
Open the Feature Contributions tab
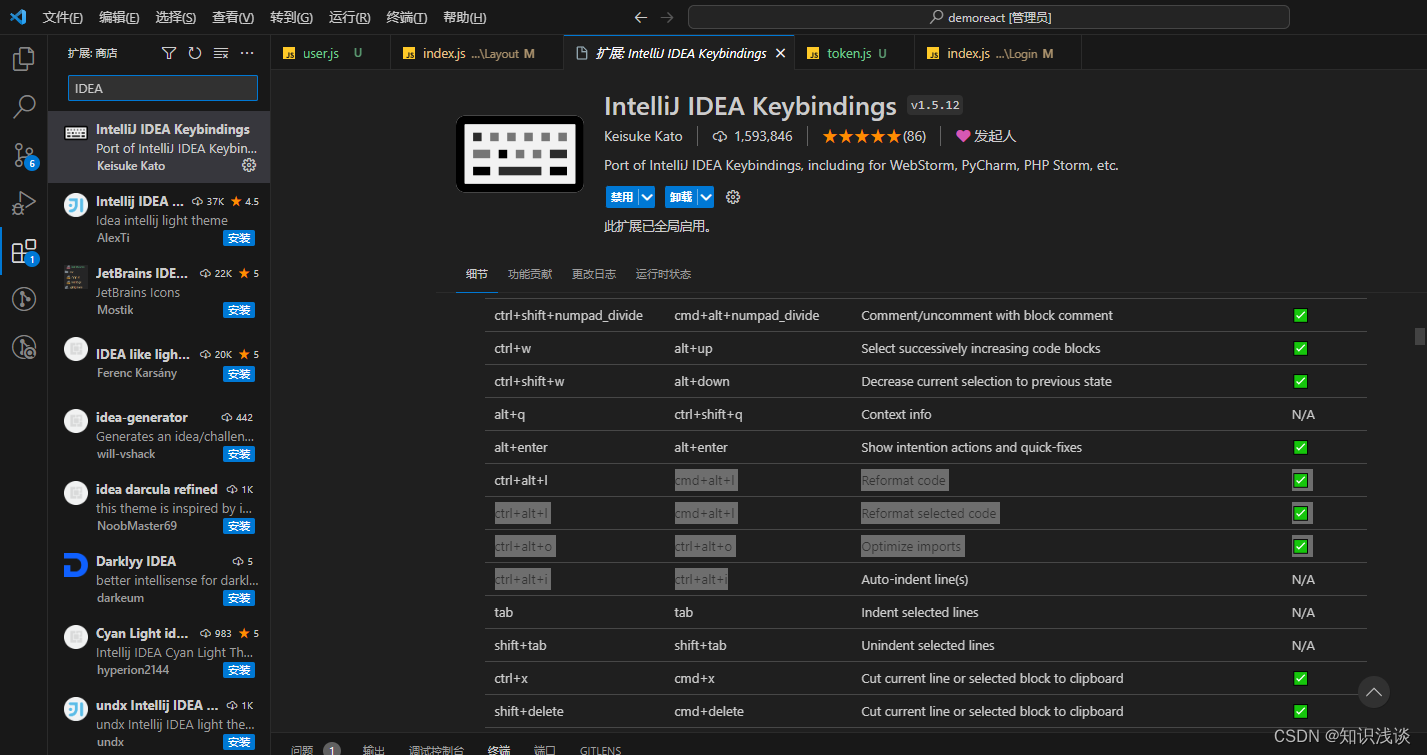tap(529, 274)
